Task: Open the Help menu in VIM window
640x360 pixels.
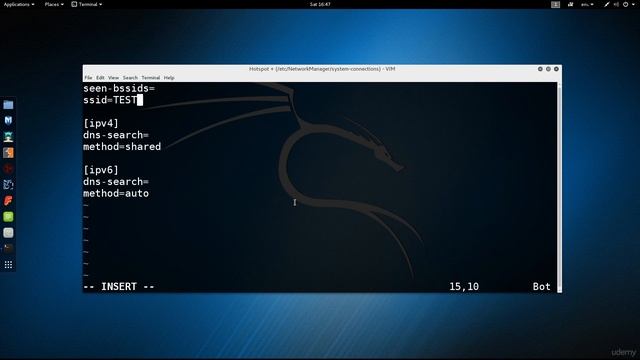Action: (169, 78)
